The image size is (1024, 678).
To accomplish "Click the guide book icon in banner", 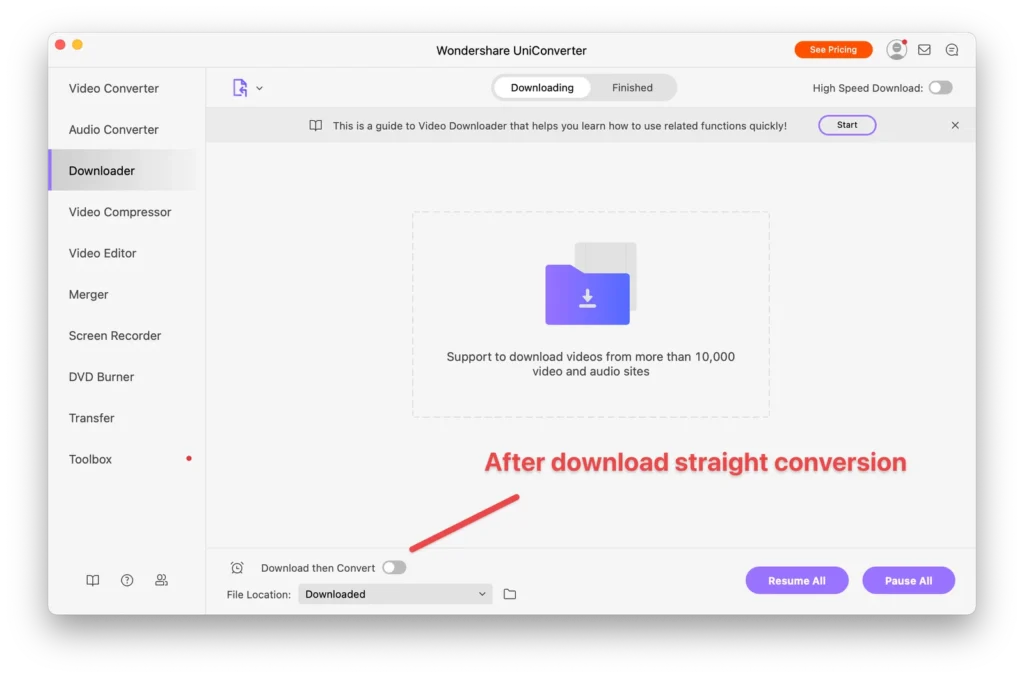I will pos(315,125).
